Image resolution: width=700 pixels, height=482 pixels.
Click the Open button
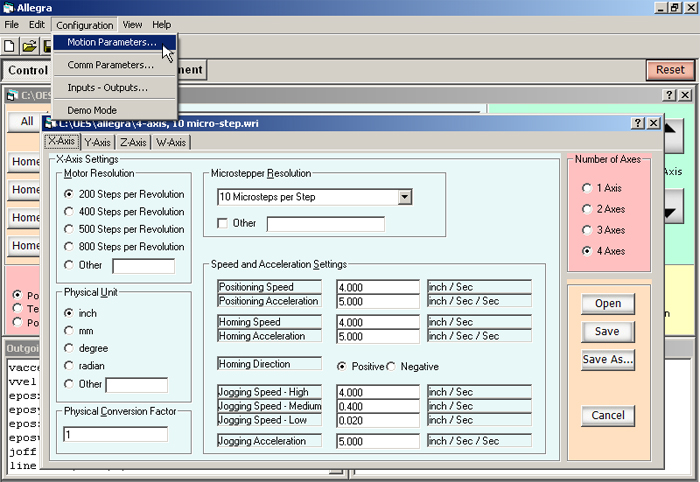(608, 303)
